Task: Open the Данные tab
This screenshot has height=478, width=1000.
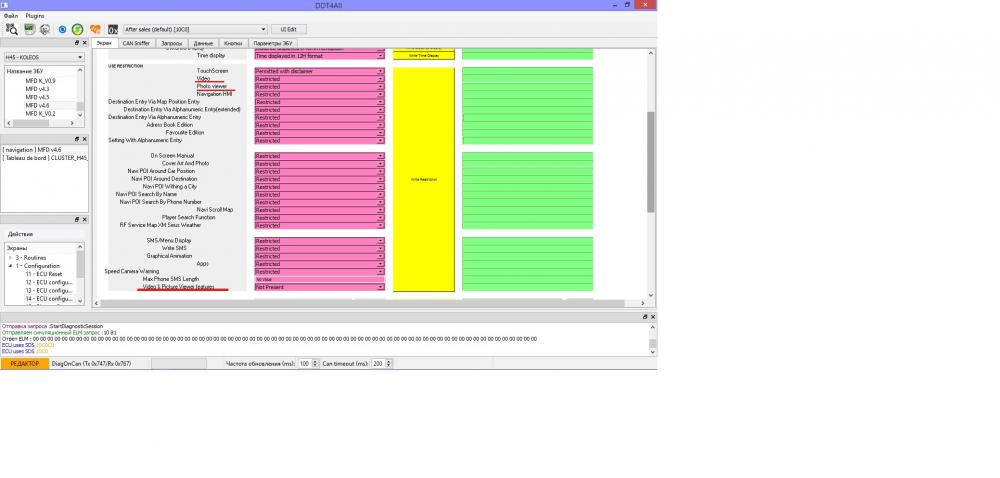Action: (203, 43)
